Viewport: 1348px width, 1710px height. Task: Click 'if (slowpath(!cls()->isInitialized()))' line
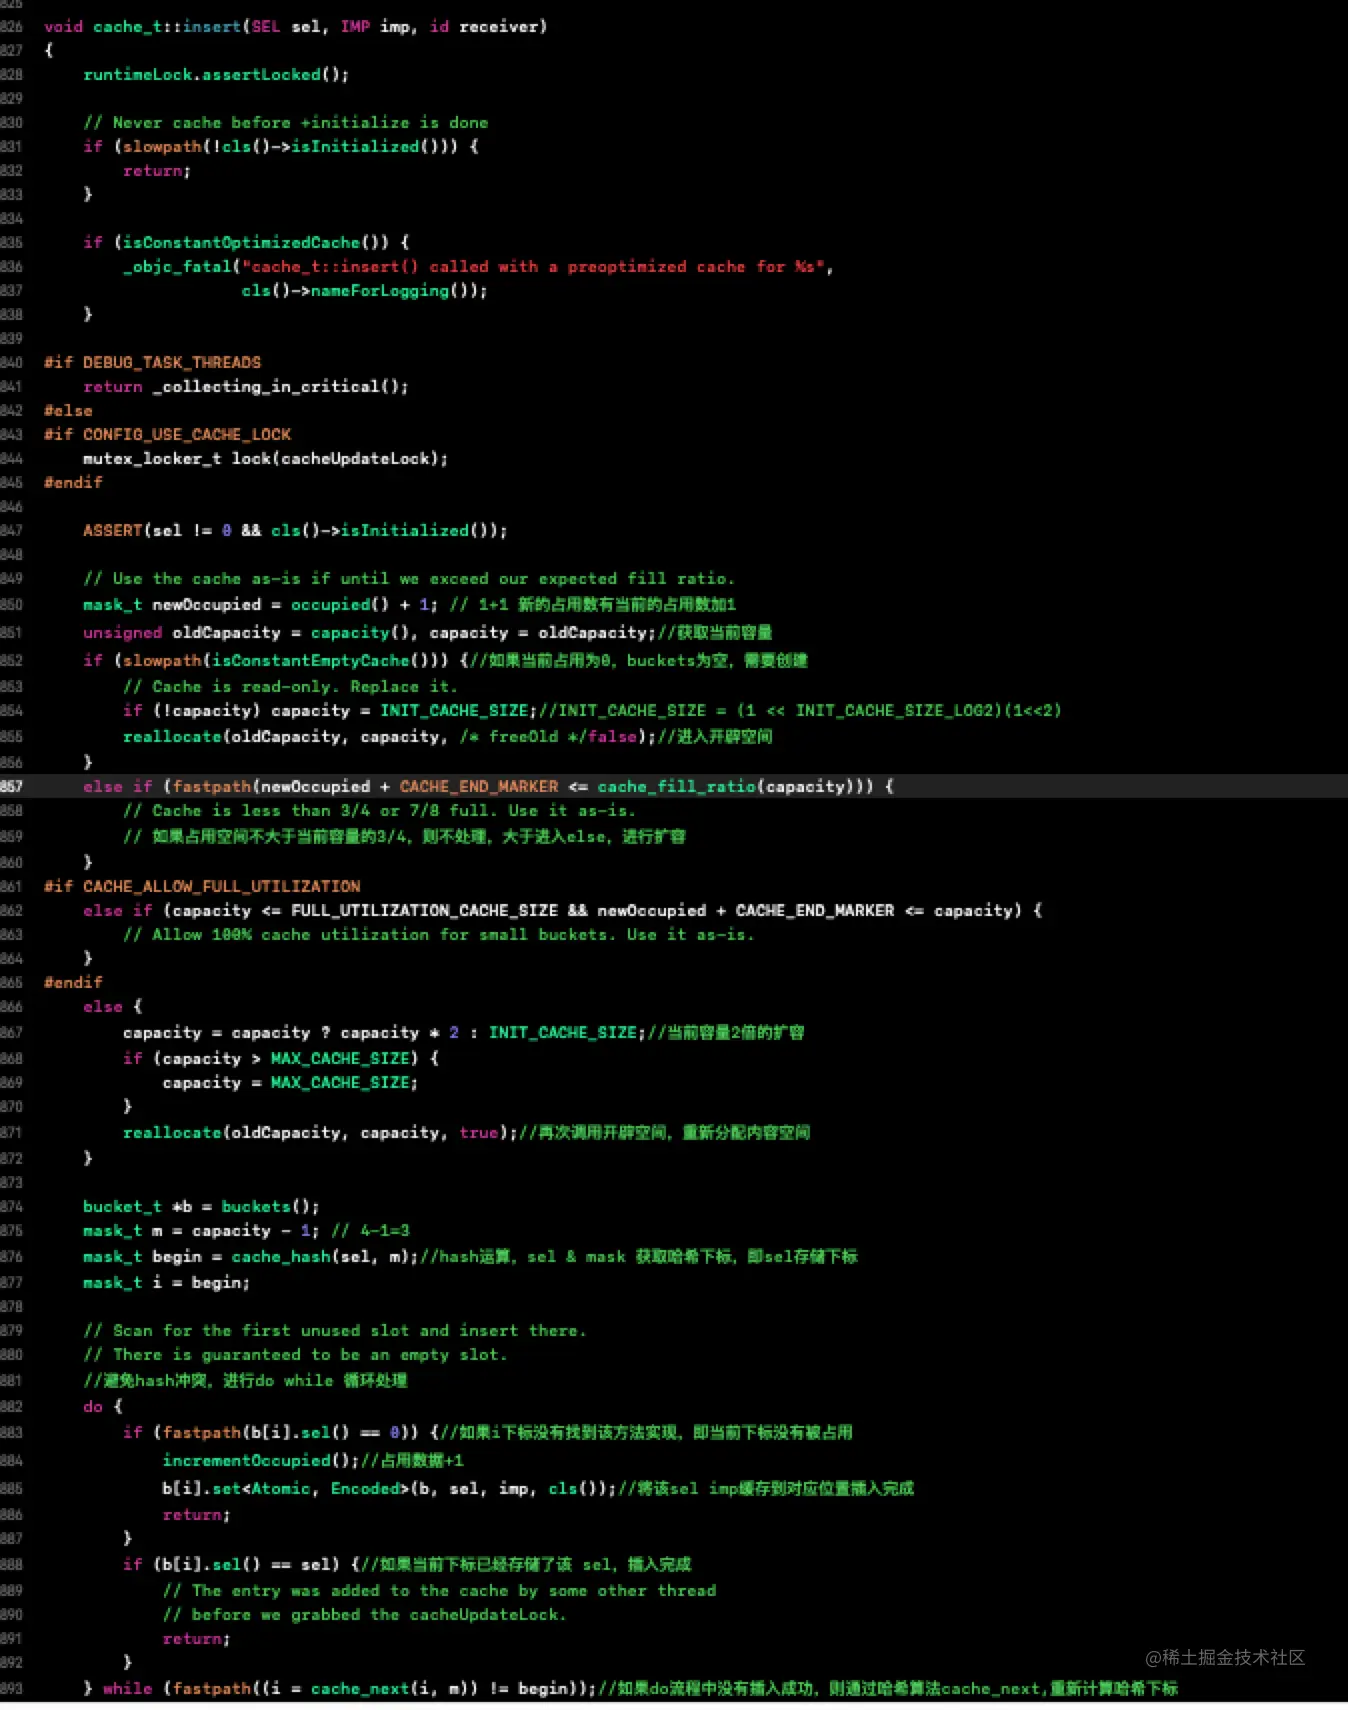(281, 146)
